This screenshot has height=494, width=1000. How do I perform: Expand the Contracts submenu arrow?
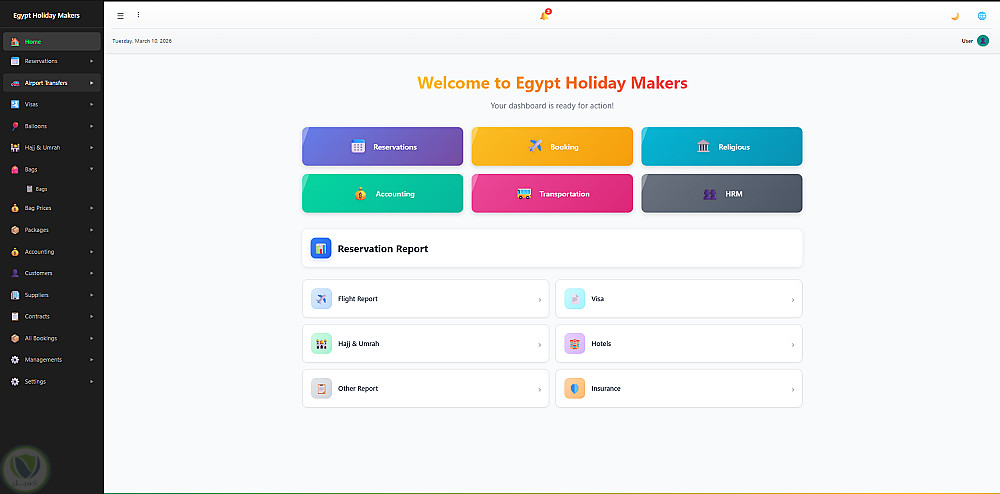point(92,316)
